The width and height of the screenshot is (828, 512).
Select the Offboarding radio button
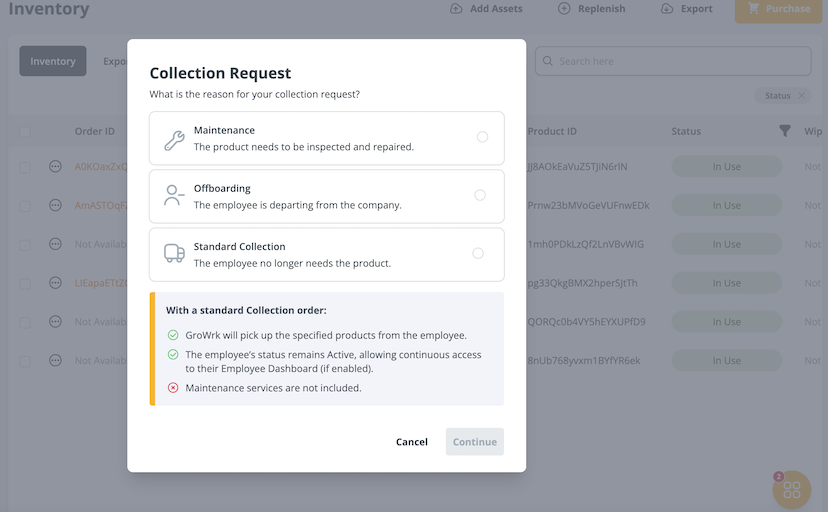pyautogui.click(x=480, y=195)
